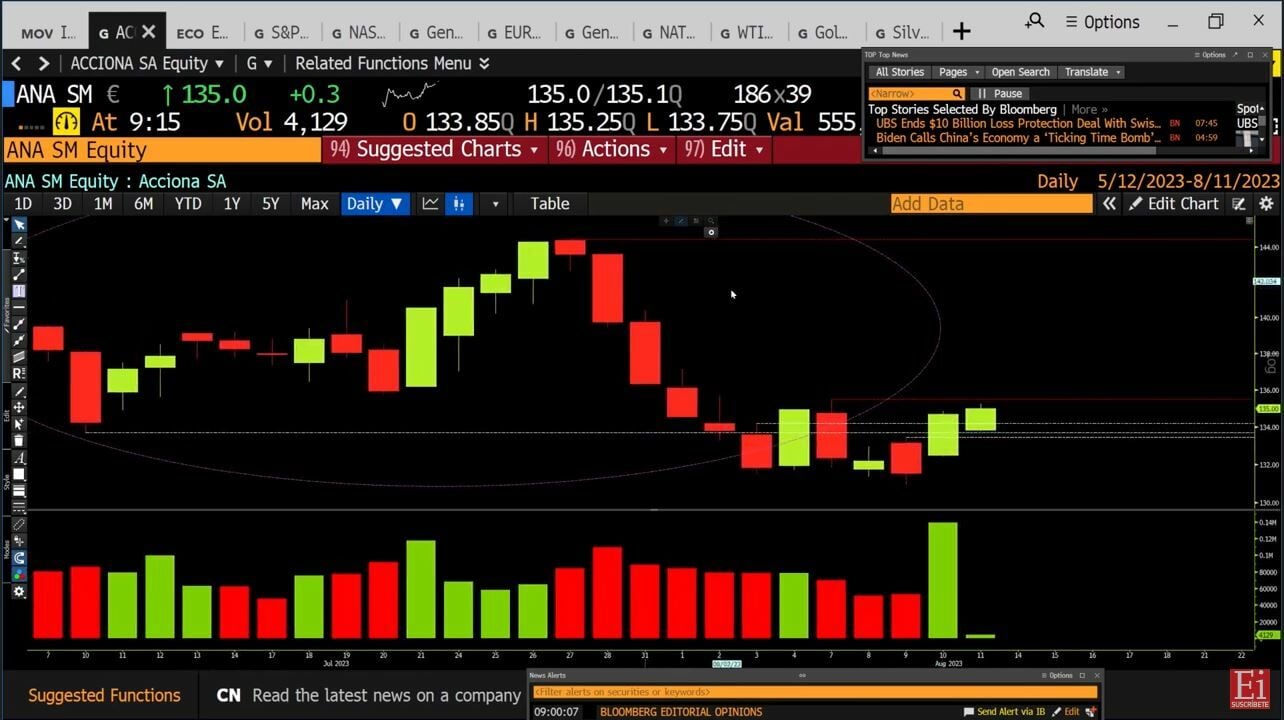The width and height of the screenshot is (1284, 720).
Task: Click the search-plus icon near Options
Action: coord(1035,21)
